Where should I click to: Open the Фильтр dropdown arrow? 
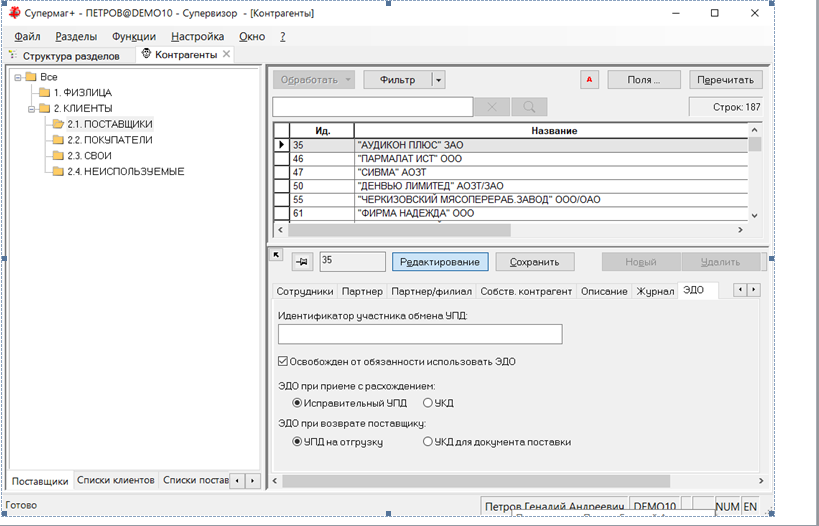coord(439,80)
